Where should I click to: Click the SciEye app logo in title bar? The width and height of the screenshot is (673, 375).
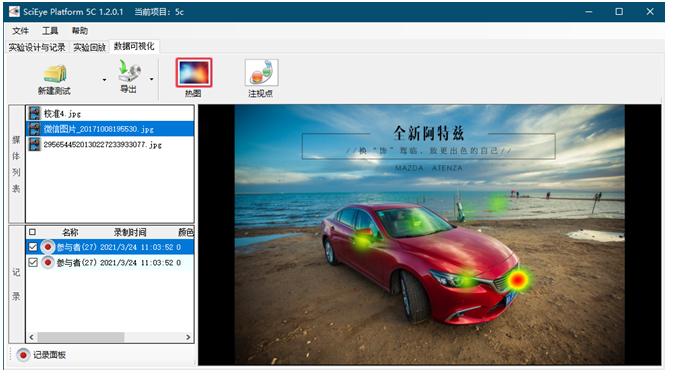14,12
